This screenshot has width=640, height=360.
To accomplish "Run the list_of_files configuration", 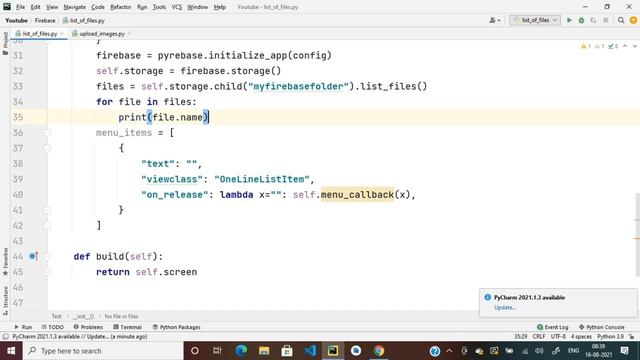I will tap(569, 20).
